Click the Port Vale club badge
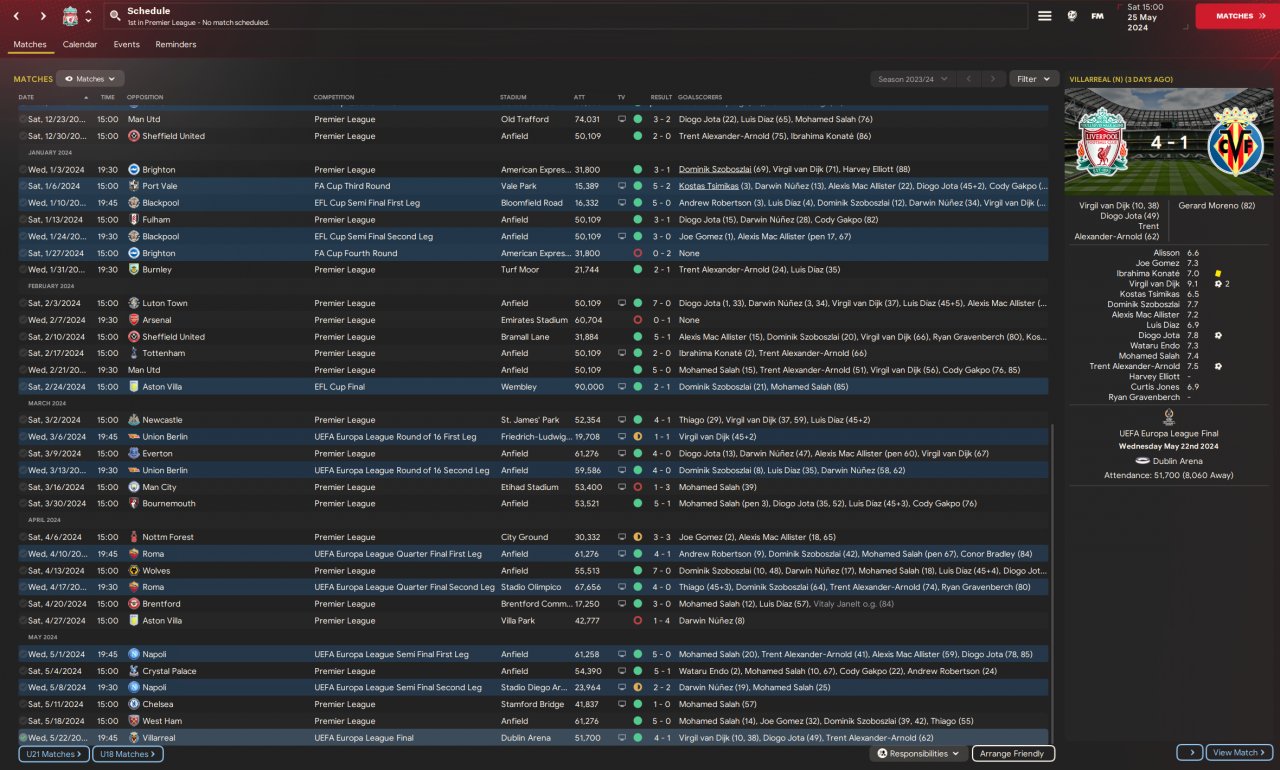 point(134,186)
